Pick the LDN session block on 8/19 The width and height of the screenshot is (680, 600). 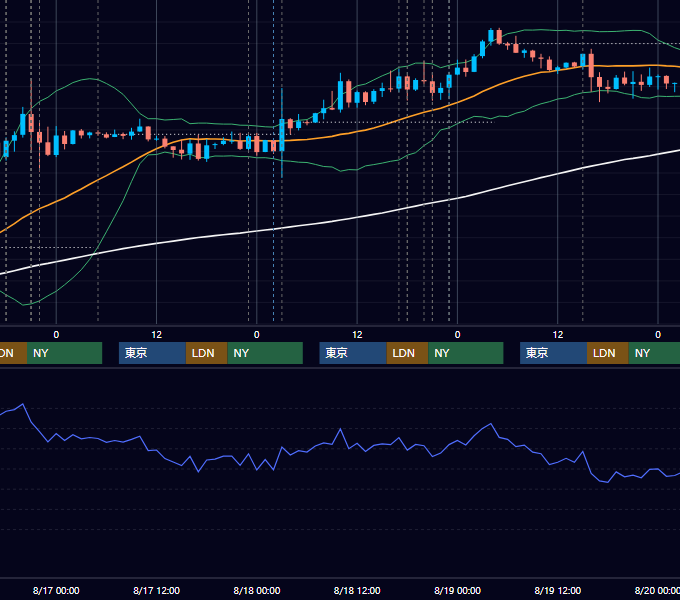608,353
